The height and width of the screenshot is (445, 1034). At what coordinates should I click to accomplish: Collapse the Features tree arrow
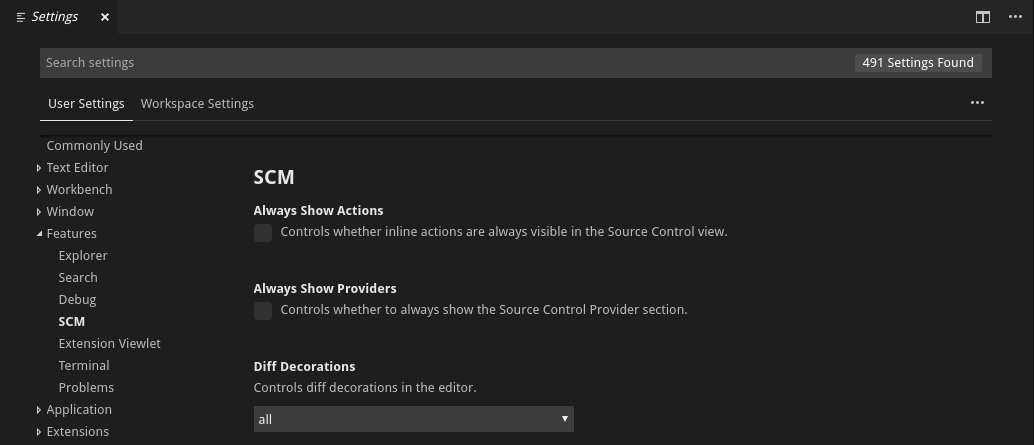pos(39,234)
